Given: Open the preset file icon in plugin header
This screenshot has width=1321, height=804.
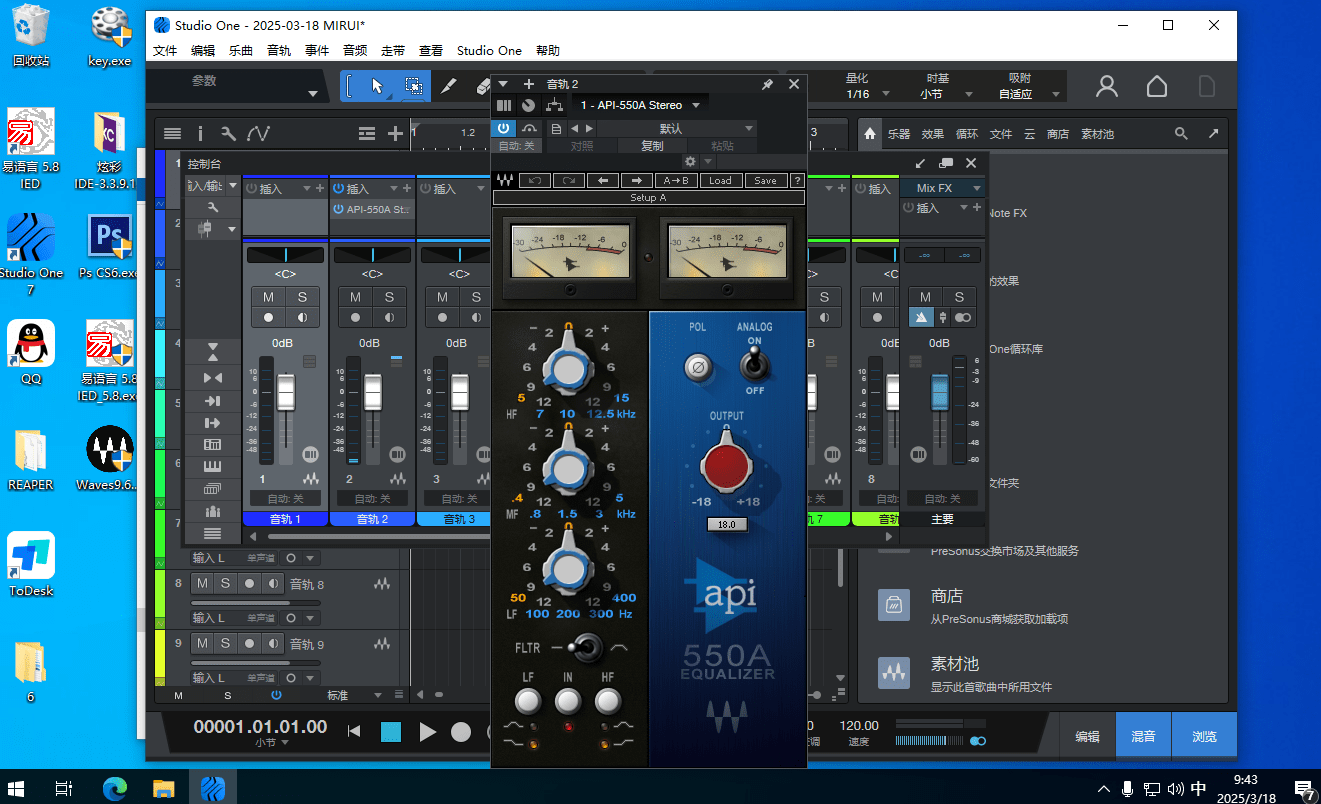Looking at the screenshot, I should click(556, 128).
